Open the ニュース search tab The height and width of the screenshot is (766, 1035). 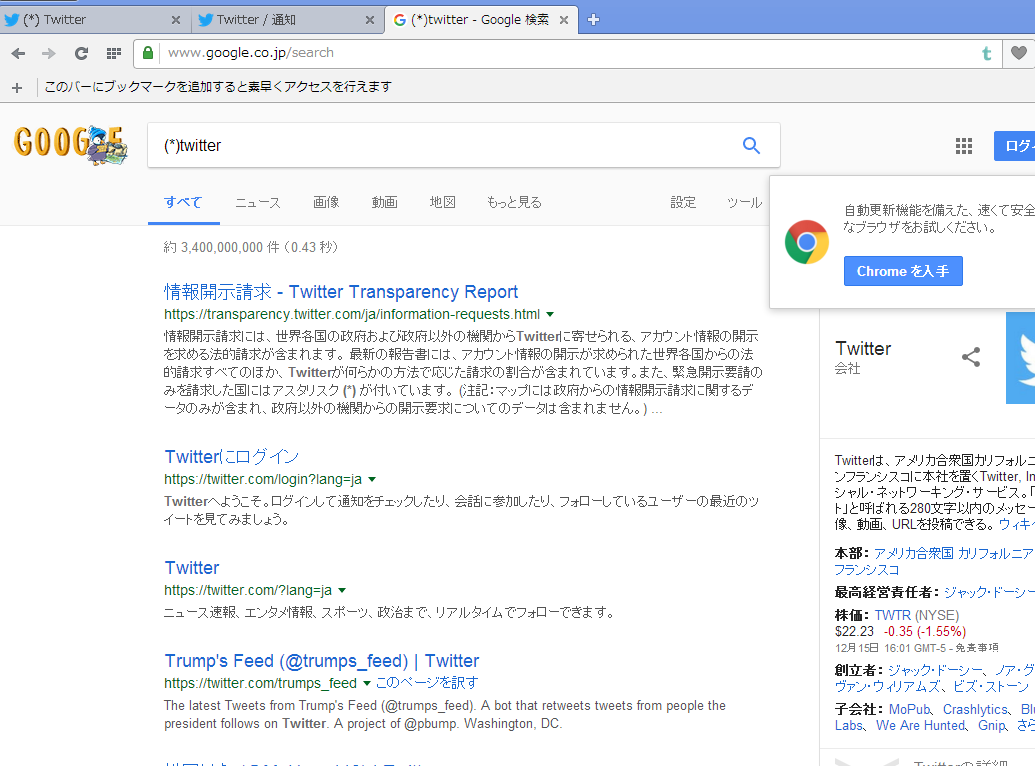[x=258, y=203]
